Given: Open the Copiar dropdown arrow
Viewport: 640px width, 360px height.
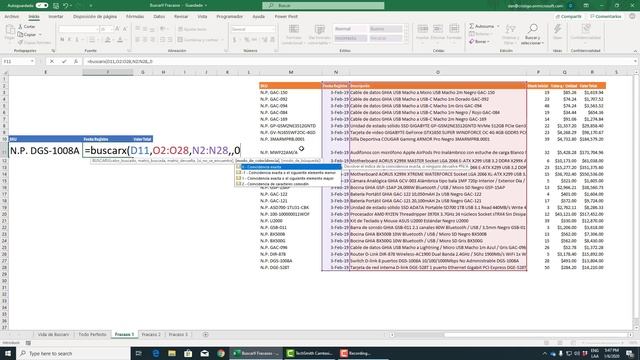Looking at the screenshot, I should (x=40, y=34).
